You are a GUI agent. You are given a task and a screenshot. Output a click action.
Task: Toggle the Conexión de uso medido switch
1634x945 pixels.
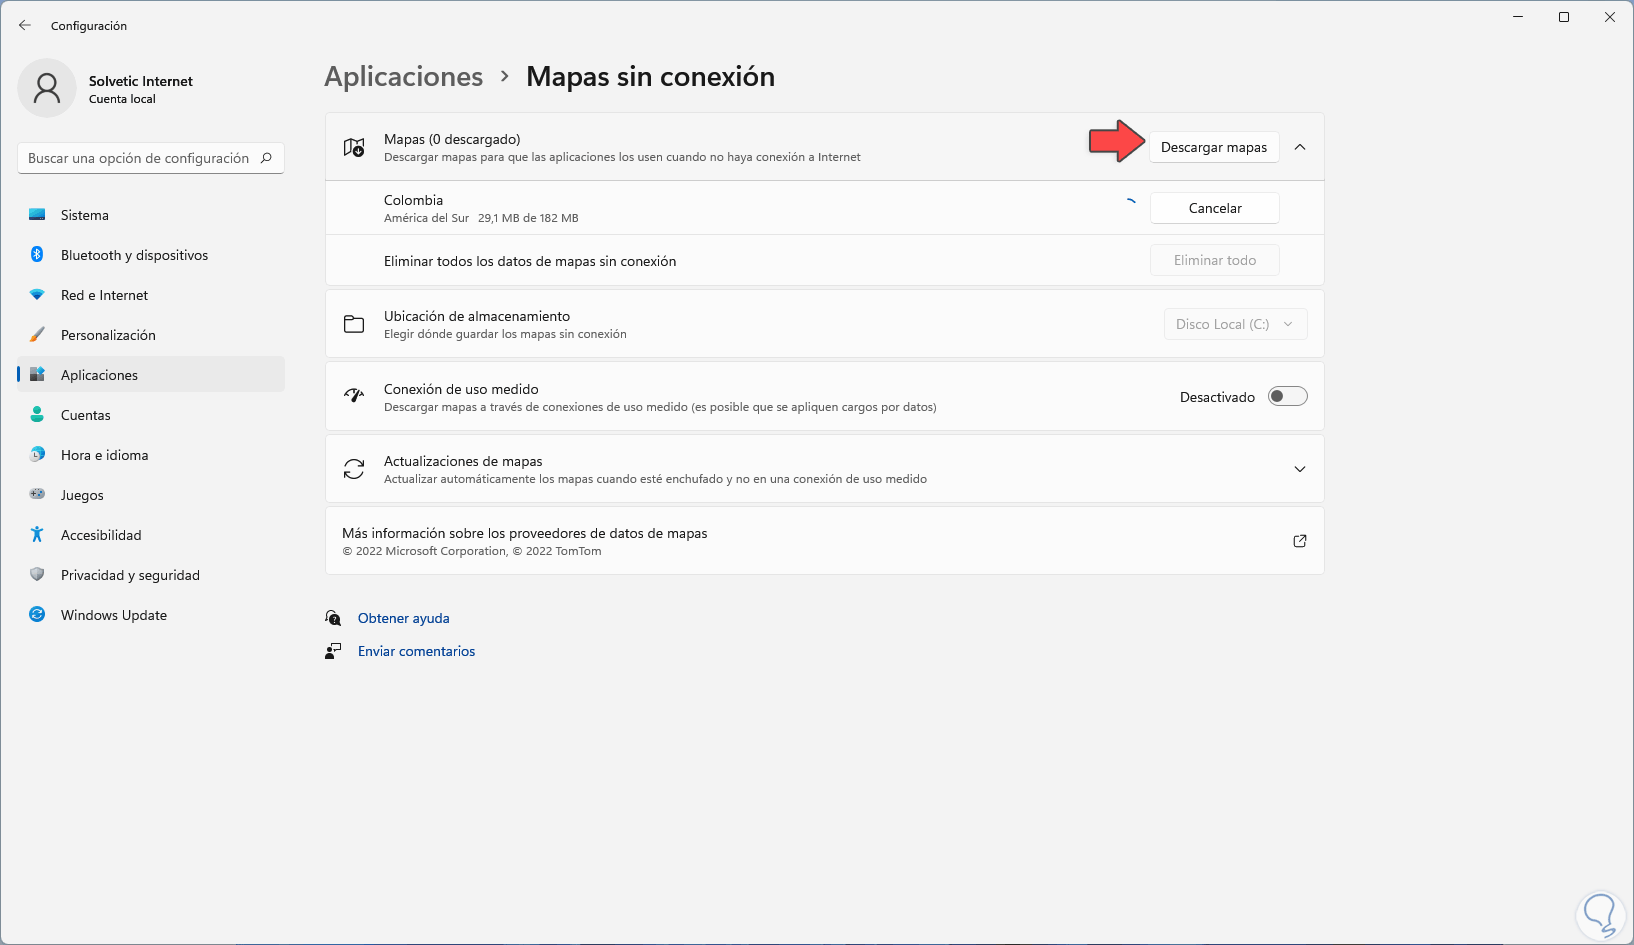click(x=1287, y=397)
